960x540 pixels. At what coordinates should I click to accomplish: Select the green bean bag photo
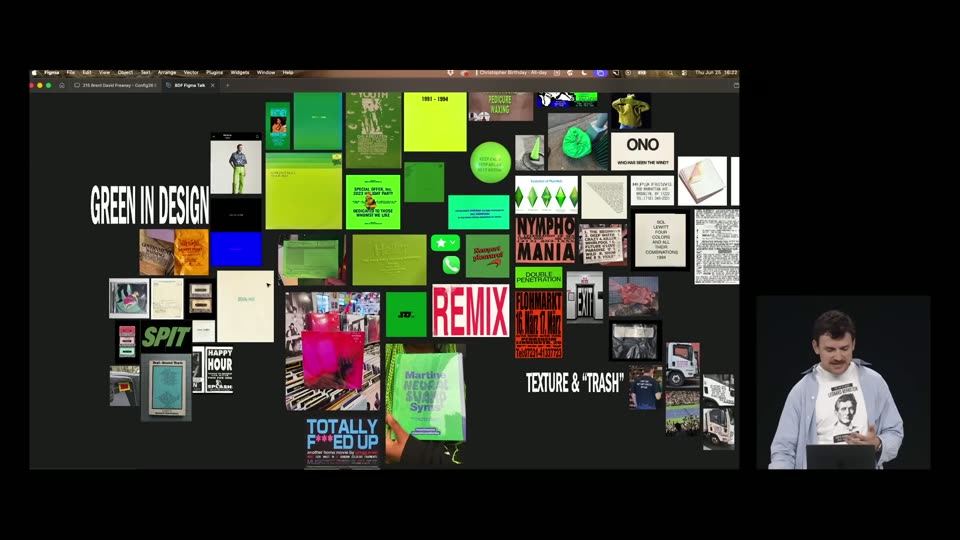577,141
